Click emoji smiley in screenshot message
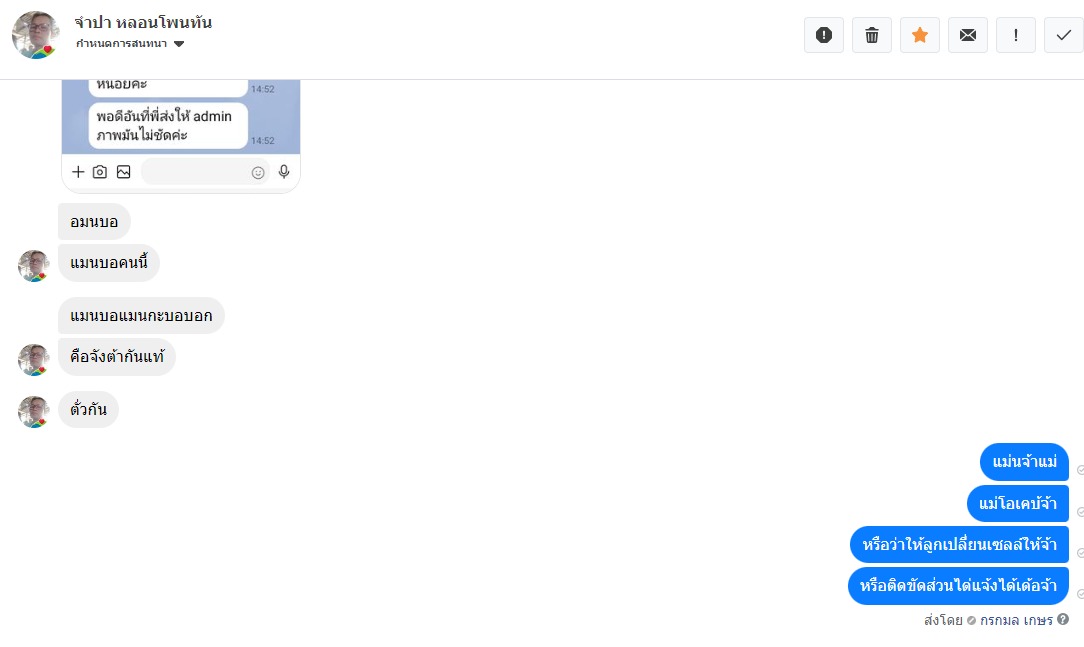This screenshot has width=1084, height=647. click(x=258, y=173)
